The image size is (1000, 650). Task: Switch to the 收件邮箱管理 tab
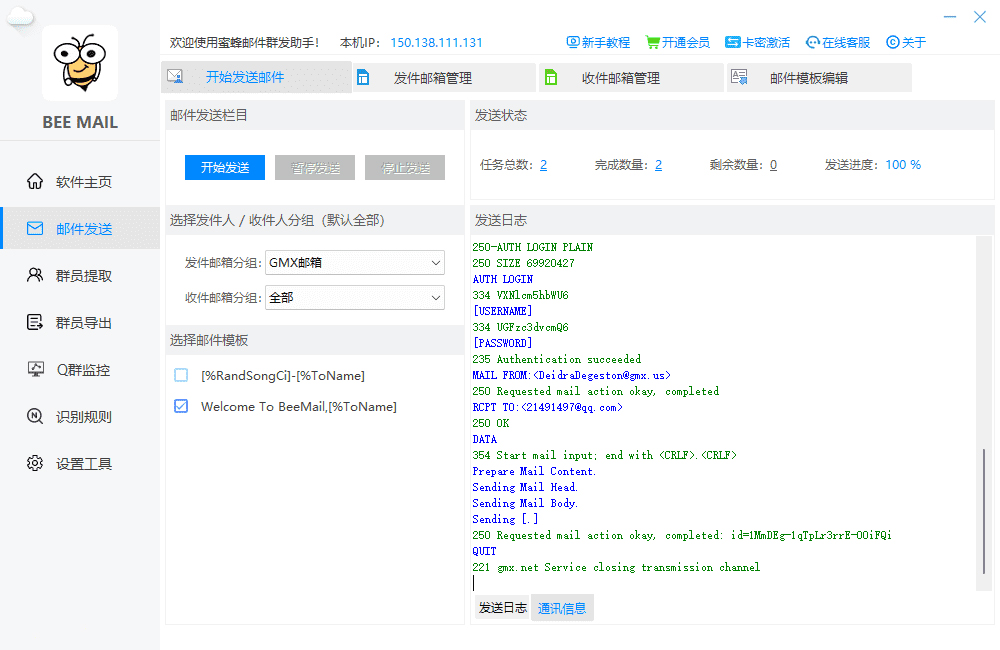631,77
